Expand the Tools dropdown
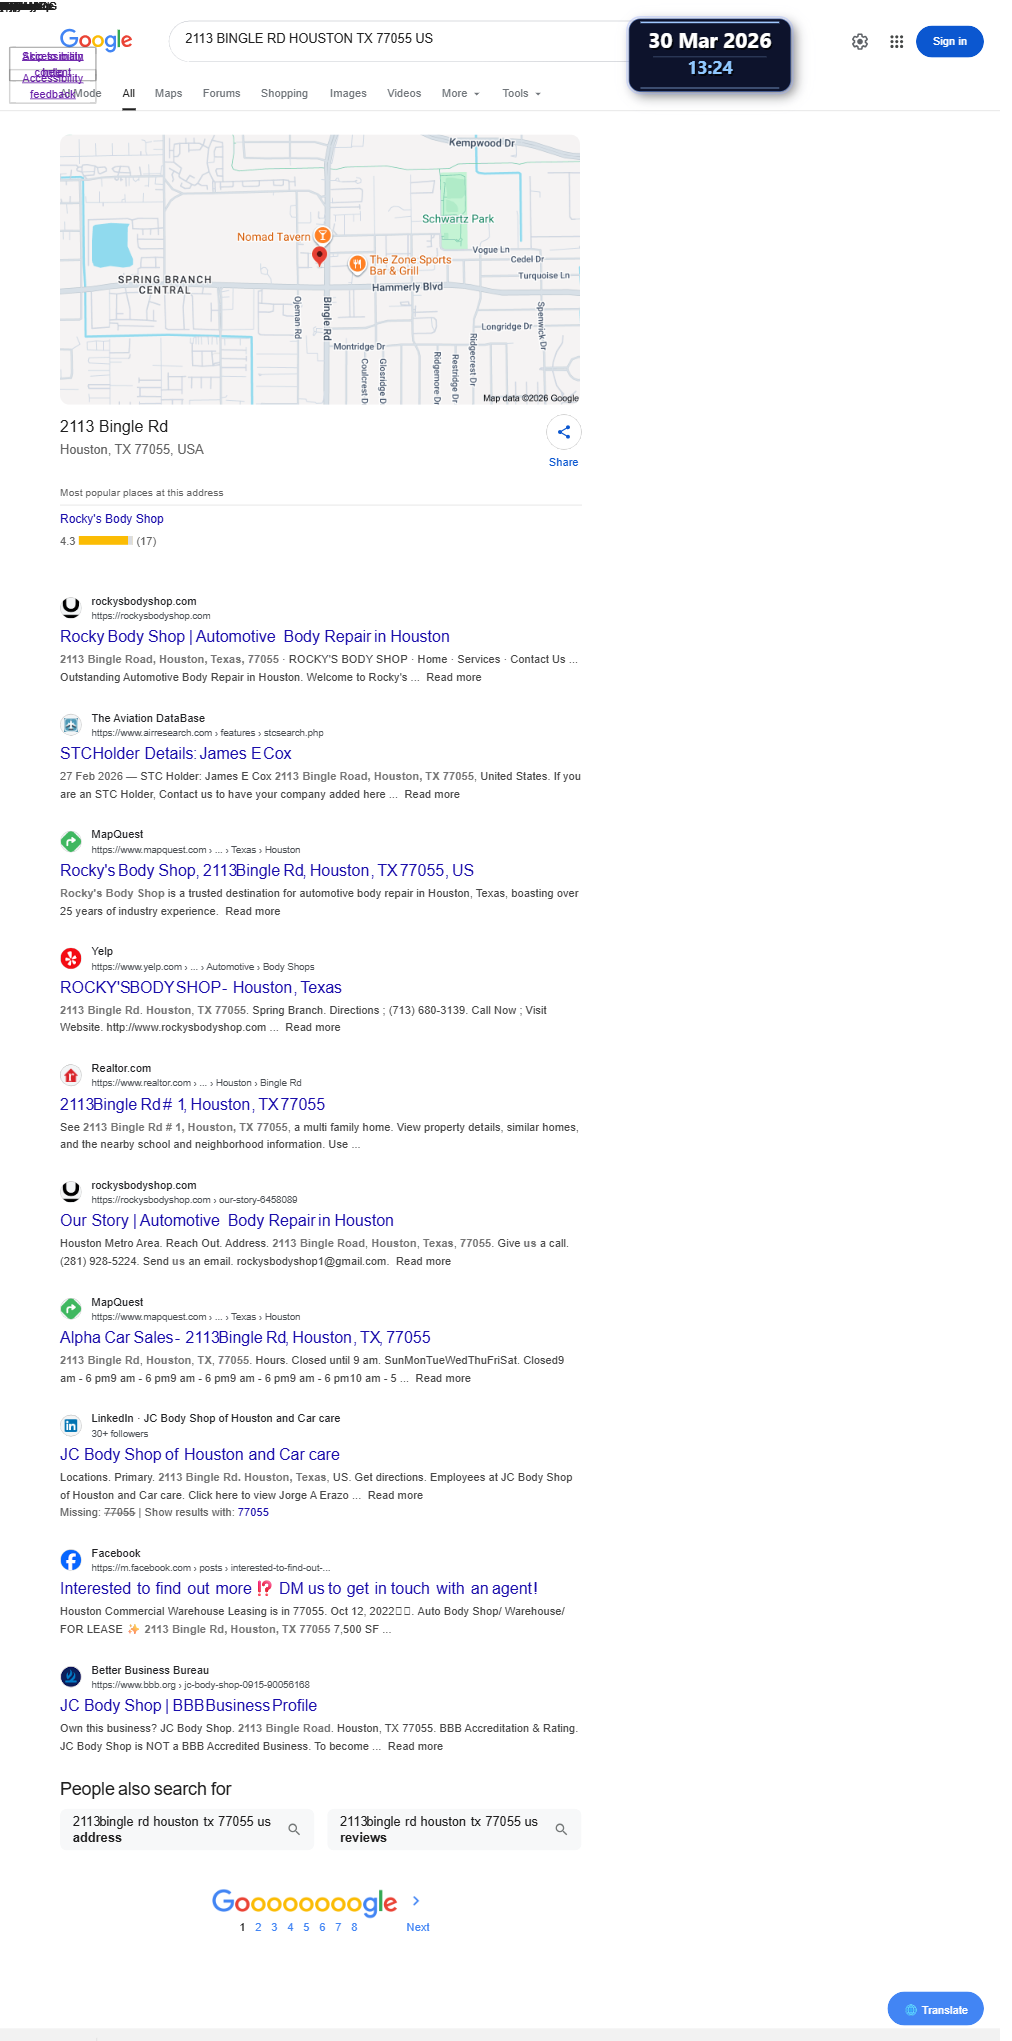Viewport: 1012px width, 2041px height. click(522, 93)
